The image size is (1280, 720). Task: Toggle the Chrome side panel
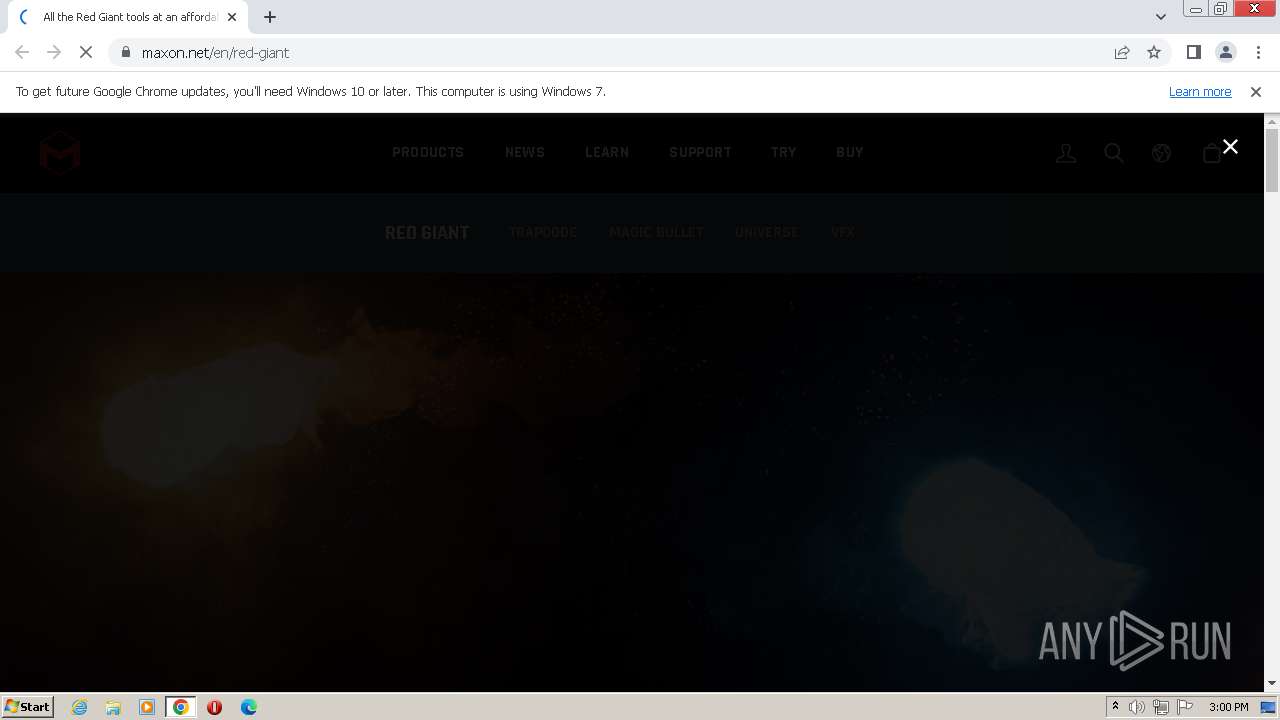(1193, 52)
